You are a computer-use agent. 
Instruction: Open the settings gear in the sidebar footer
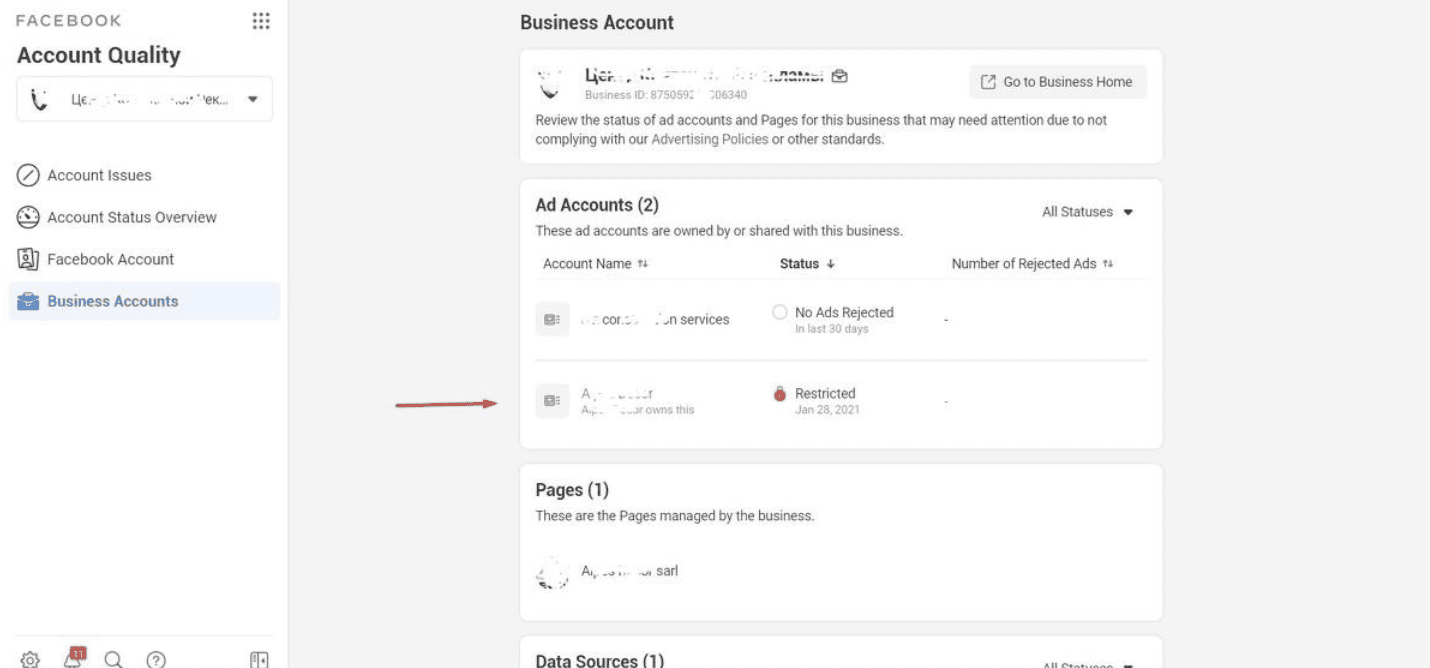30,659
